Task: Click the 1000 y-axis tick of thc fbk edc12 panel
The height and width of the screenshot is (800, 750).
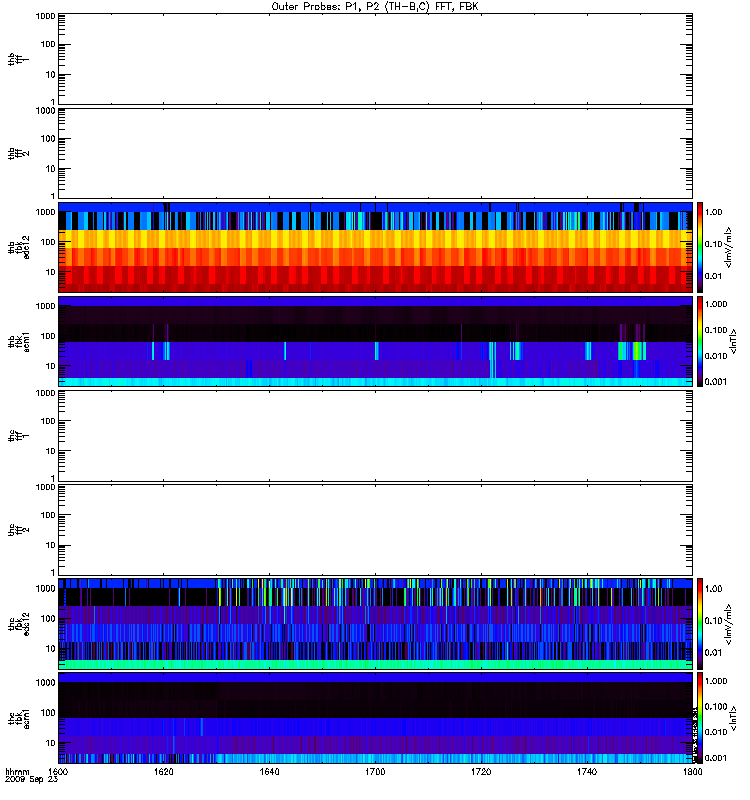Action: [45, 589]
